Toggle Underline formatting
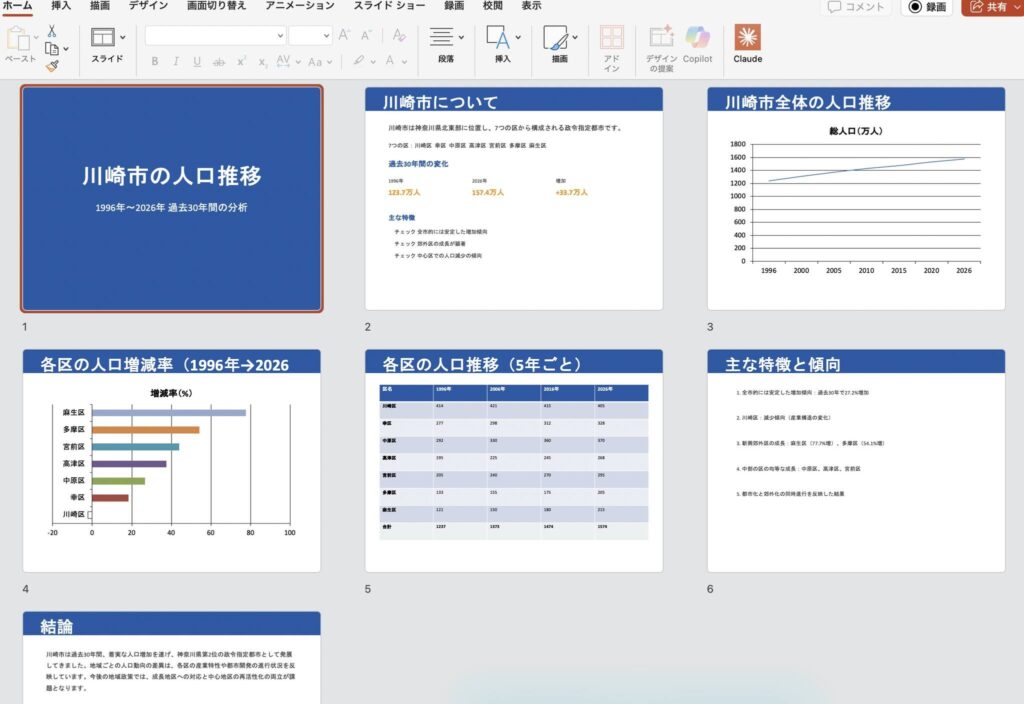This screenshot has height=704, width=1024. [197, 62]
